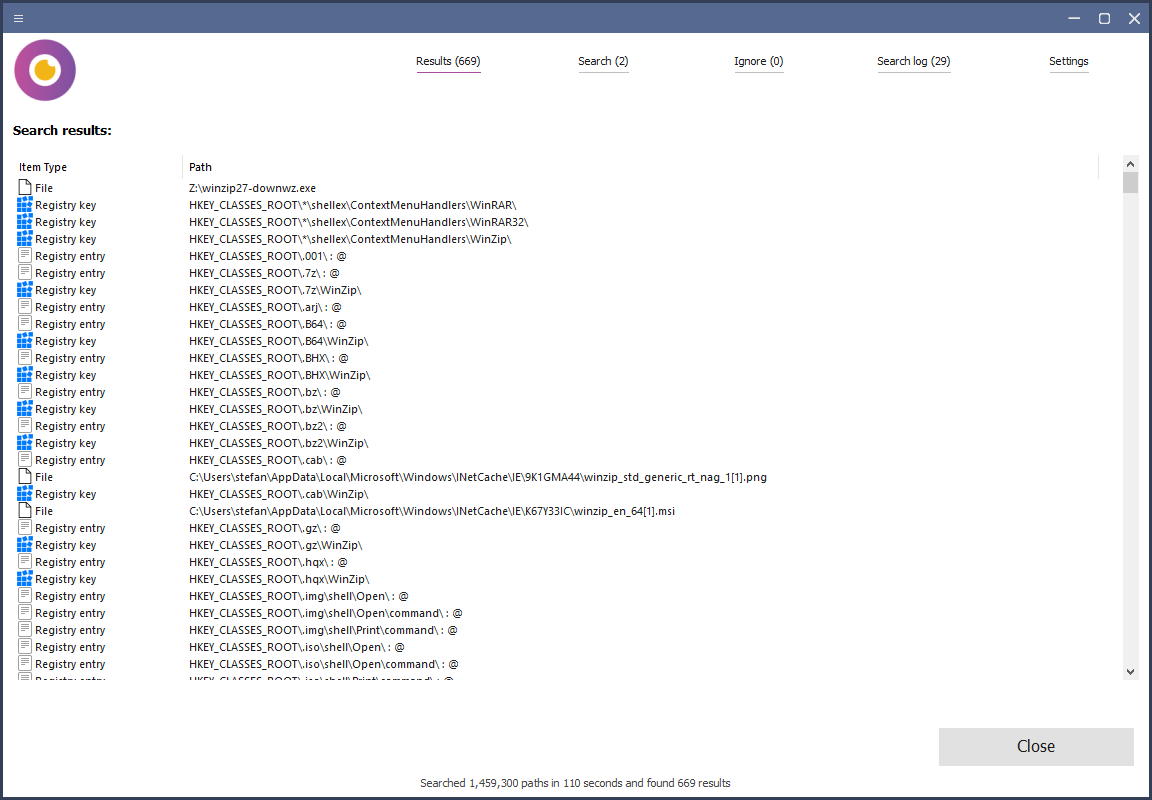The height and width of the screenshot is (800, 1152).
Task: Select path ContextMenuHandlers\WinRAR32\
Action: 359,222
